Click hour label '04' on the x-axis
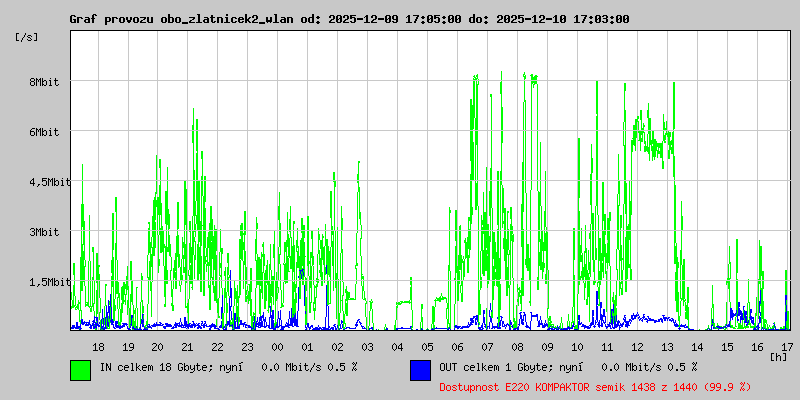Screen dimensions: 800x400 397,347
